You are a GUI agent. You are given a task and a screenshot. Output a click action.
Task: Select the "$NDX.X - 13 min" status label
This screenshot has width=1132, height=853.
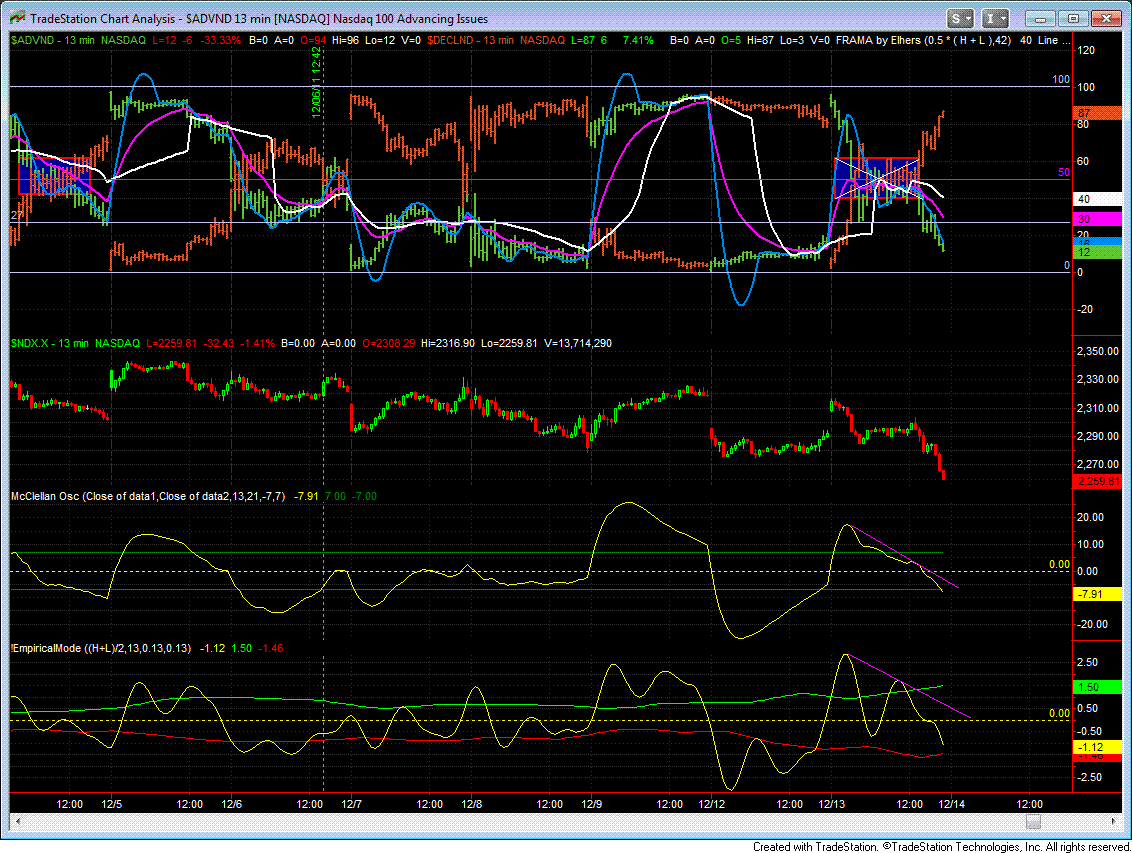50,344
